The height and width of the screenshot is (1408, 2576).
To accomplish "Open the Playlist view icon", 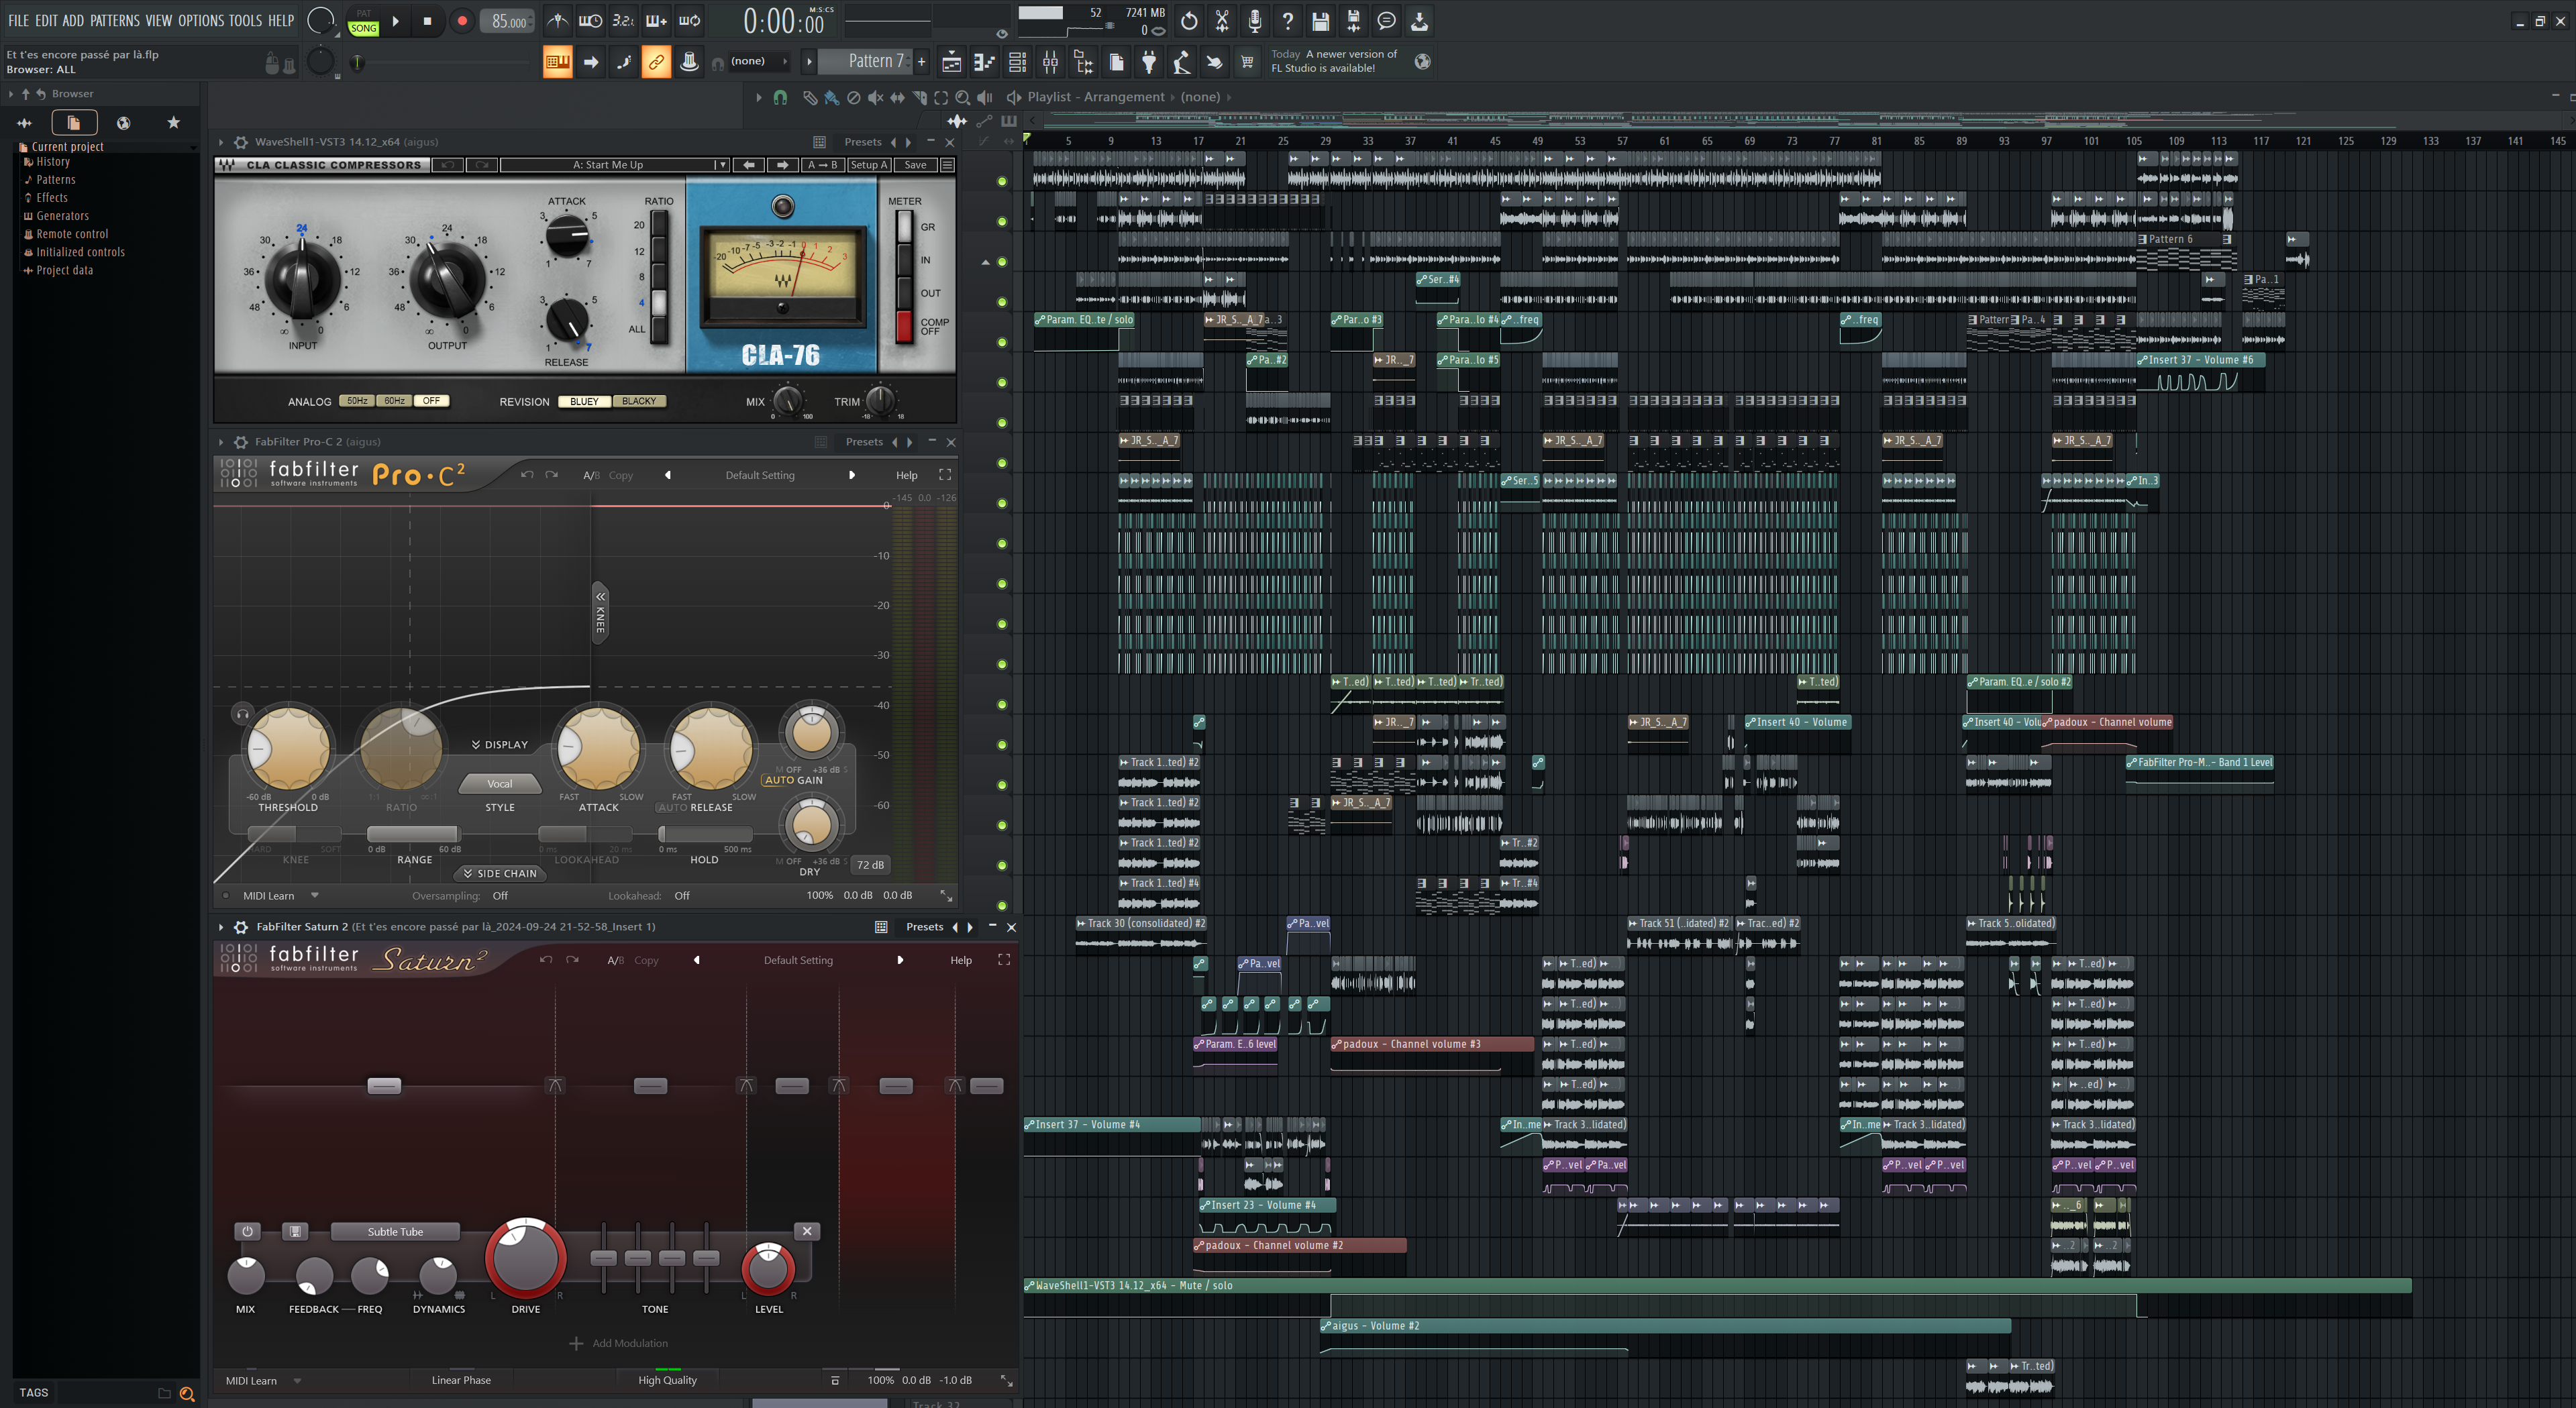I will [952, 62].
